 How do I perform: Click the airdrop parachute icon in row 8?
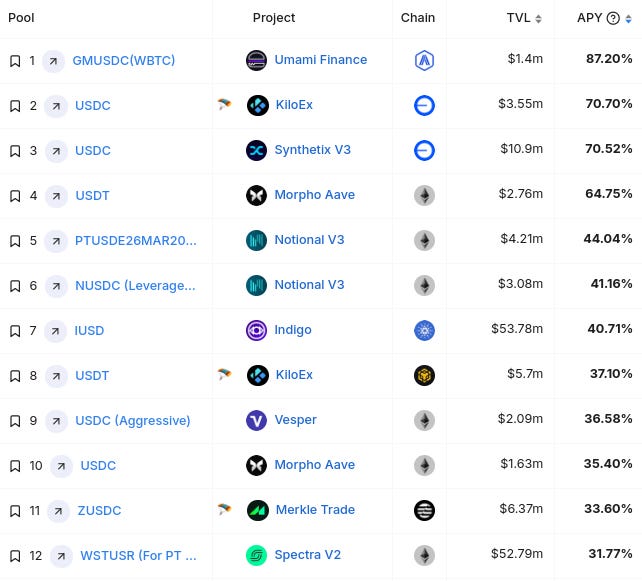click(224, 374)
